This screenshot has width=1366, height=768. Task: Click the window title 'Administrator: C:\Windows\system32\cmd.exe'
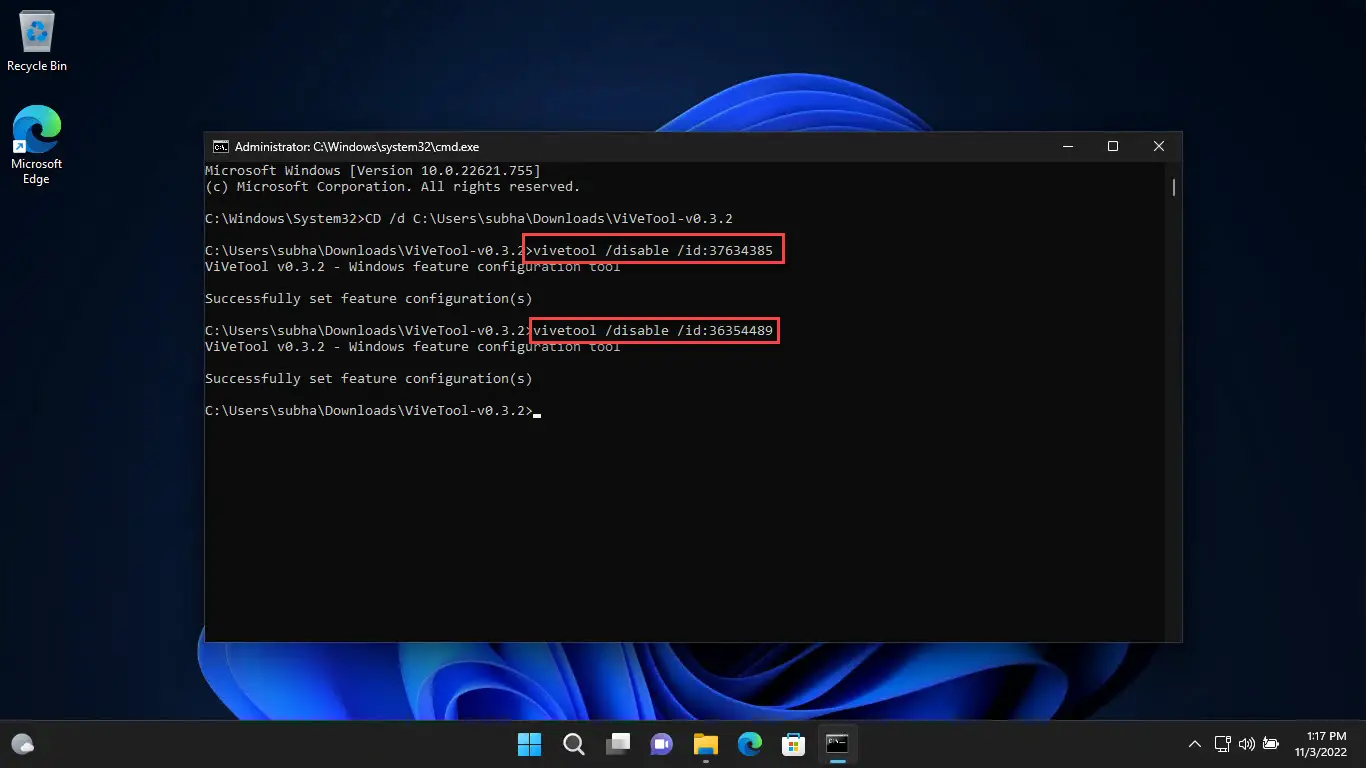[x=357, y=146]
